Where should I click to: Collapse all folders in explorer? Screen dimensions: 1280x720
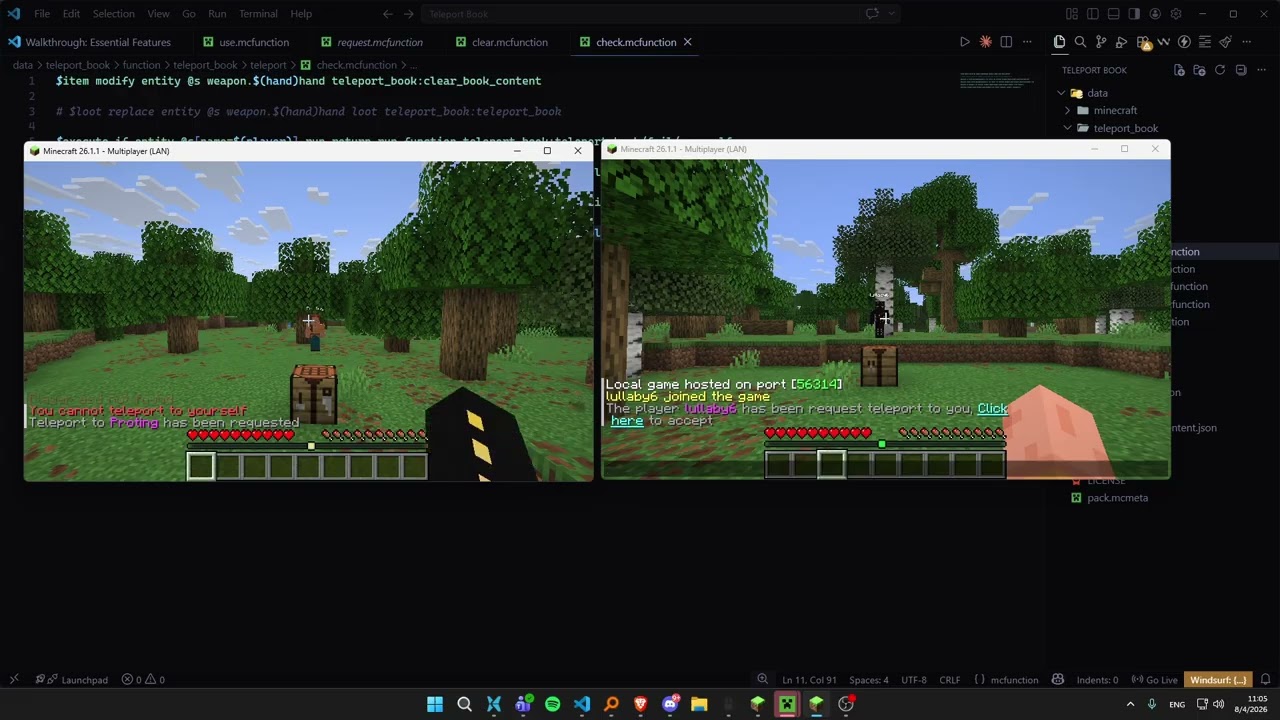(x=1241, y=70)
